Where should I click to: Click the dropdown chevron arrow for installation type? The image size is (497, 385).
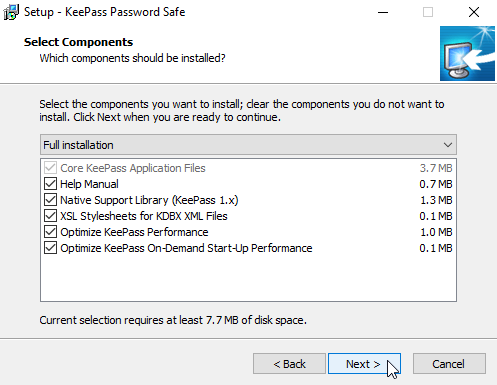pyautogui.click(x=448, y=145)
